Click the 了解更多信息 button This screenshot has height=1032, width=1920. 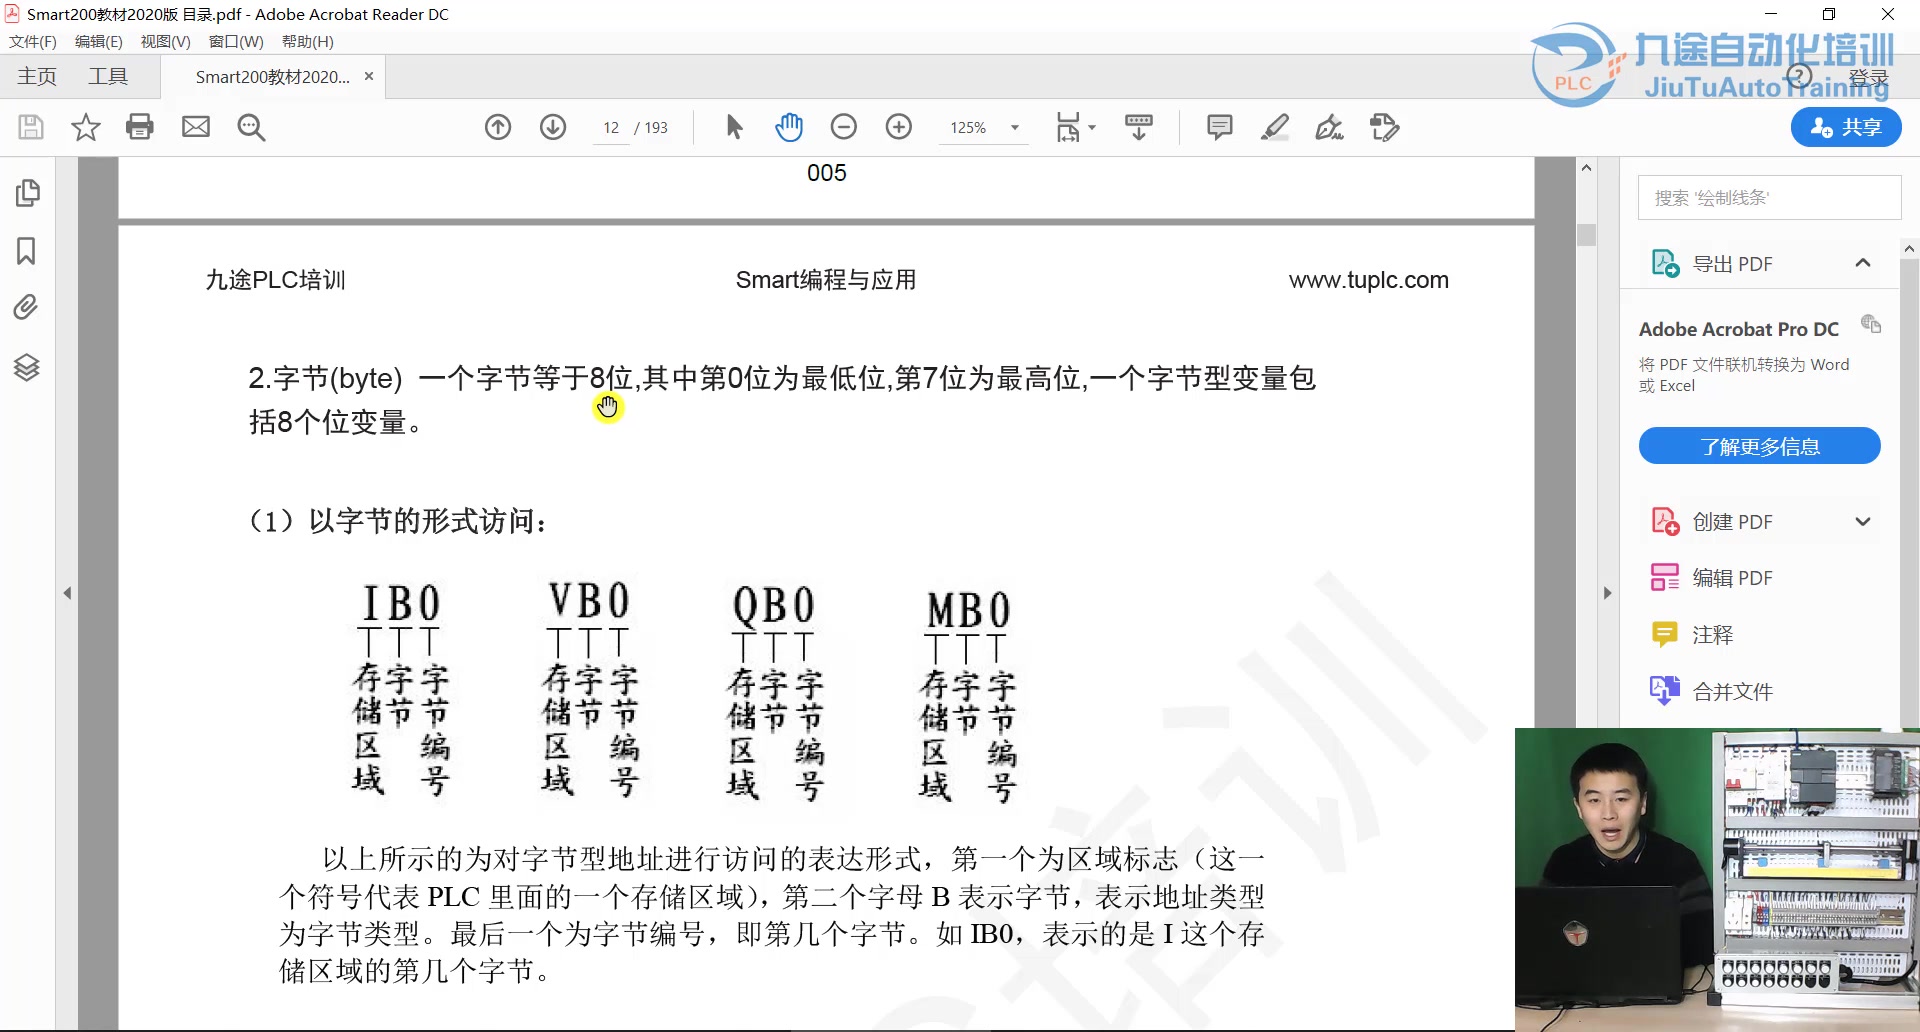1759,446
